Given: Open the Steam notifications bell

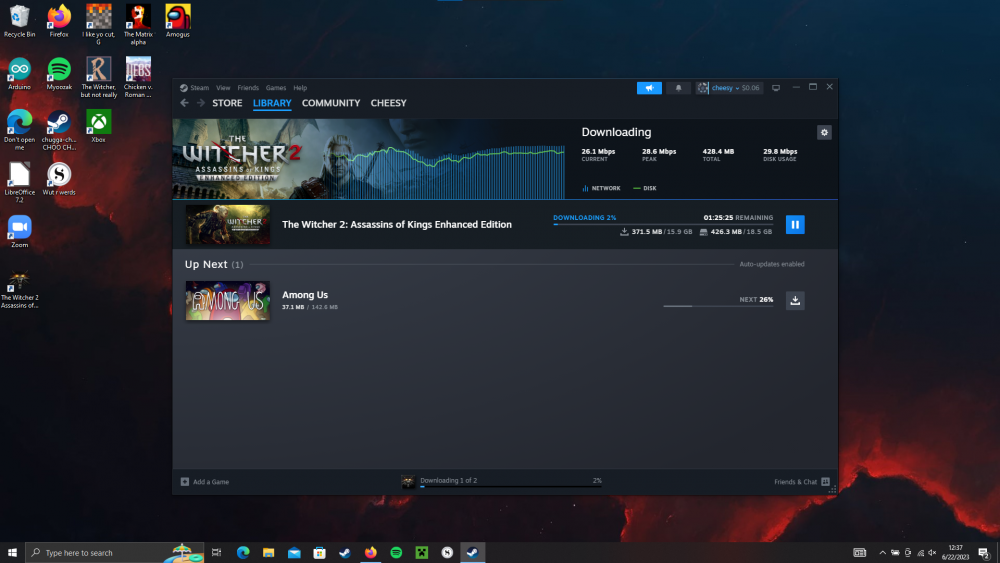Looking at the screenshot, I should pos(679,88).
